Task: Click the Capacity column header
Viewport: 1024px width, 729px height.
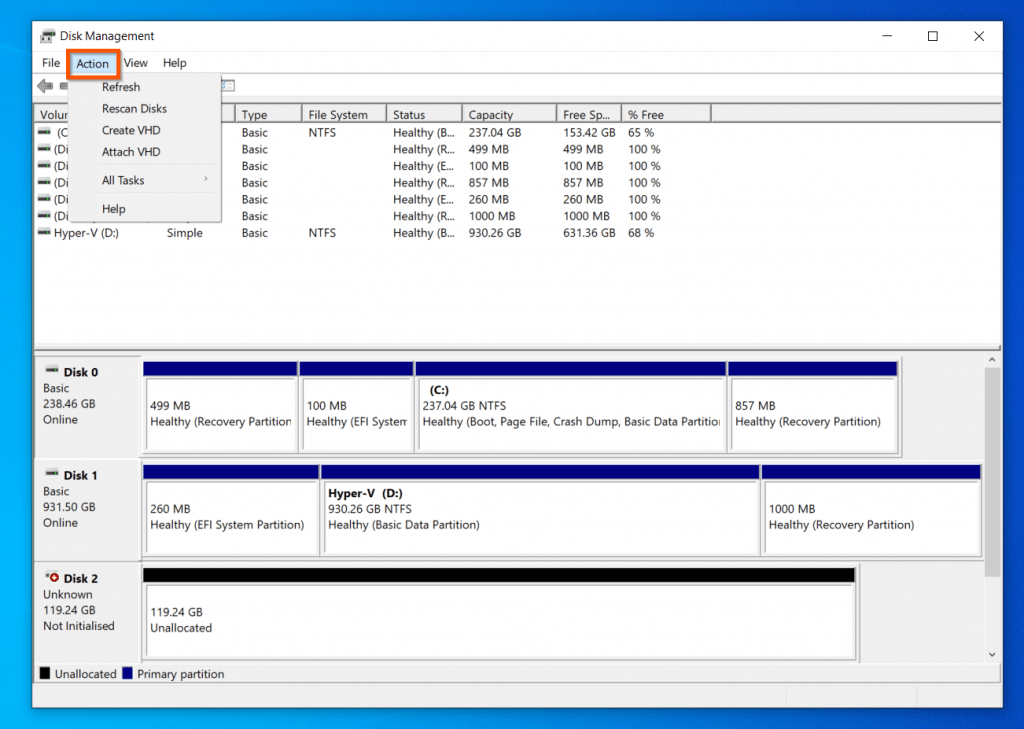Action: (x=508, y=112)
